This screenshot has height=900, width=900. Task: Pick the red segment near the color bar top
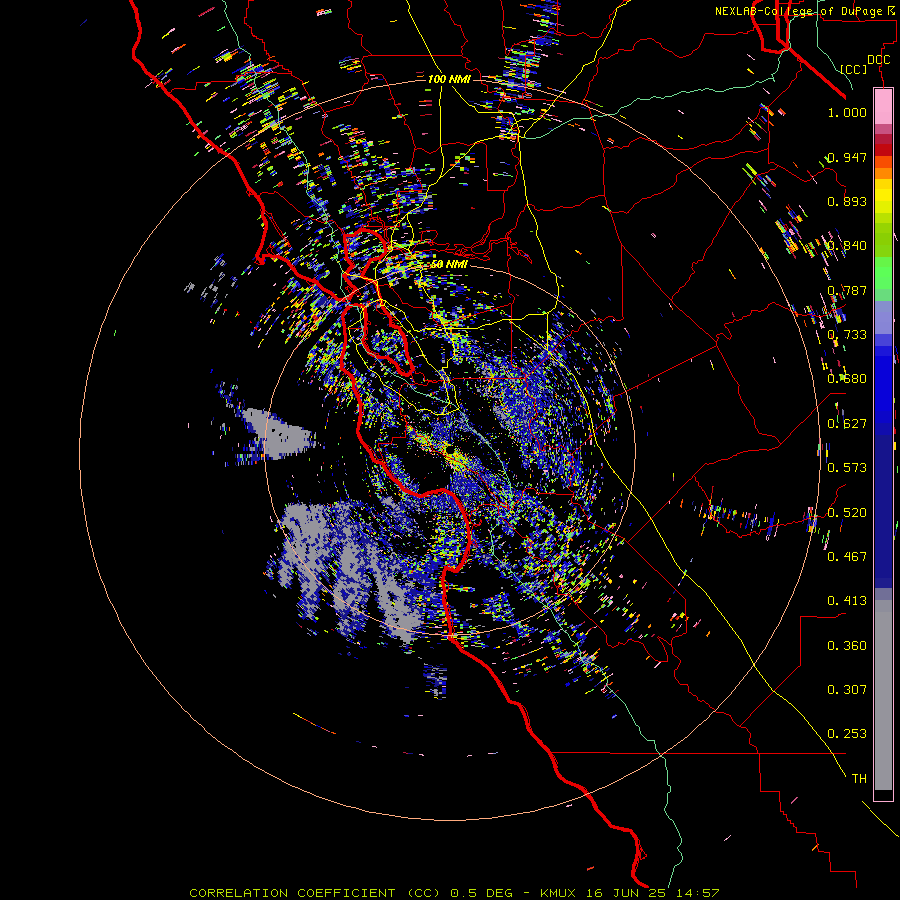pos(883,149)
